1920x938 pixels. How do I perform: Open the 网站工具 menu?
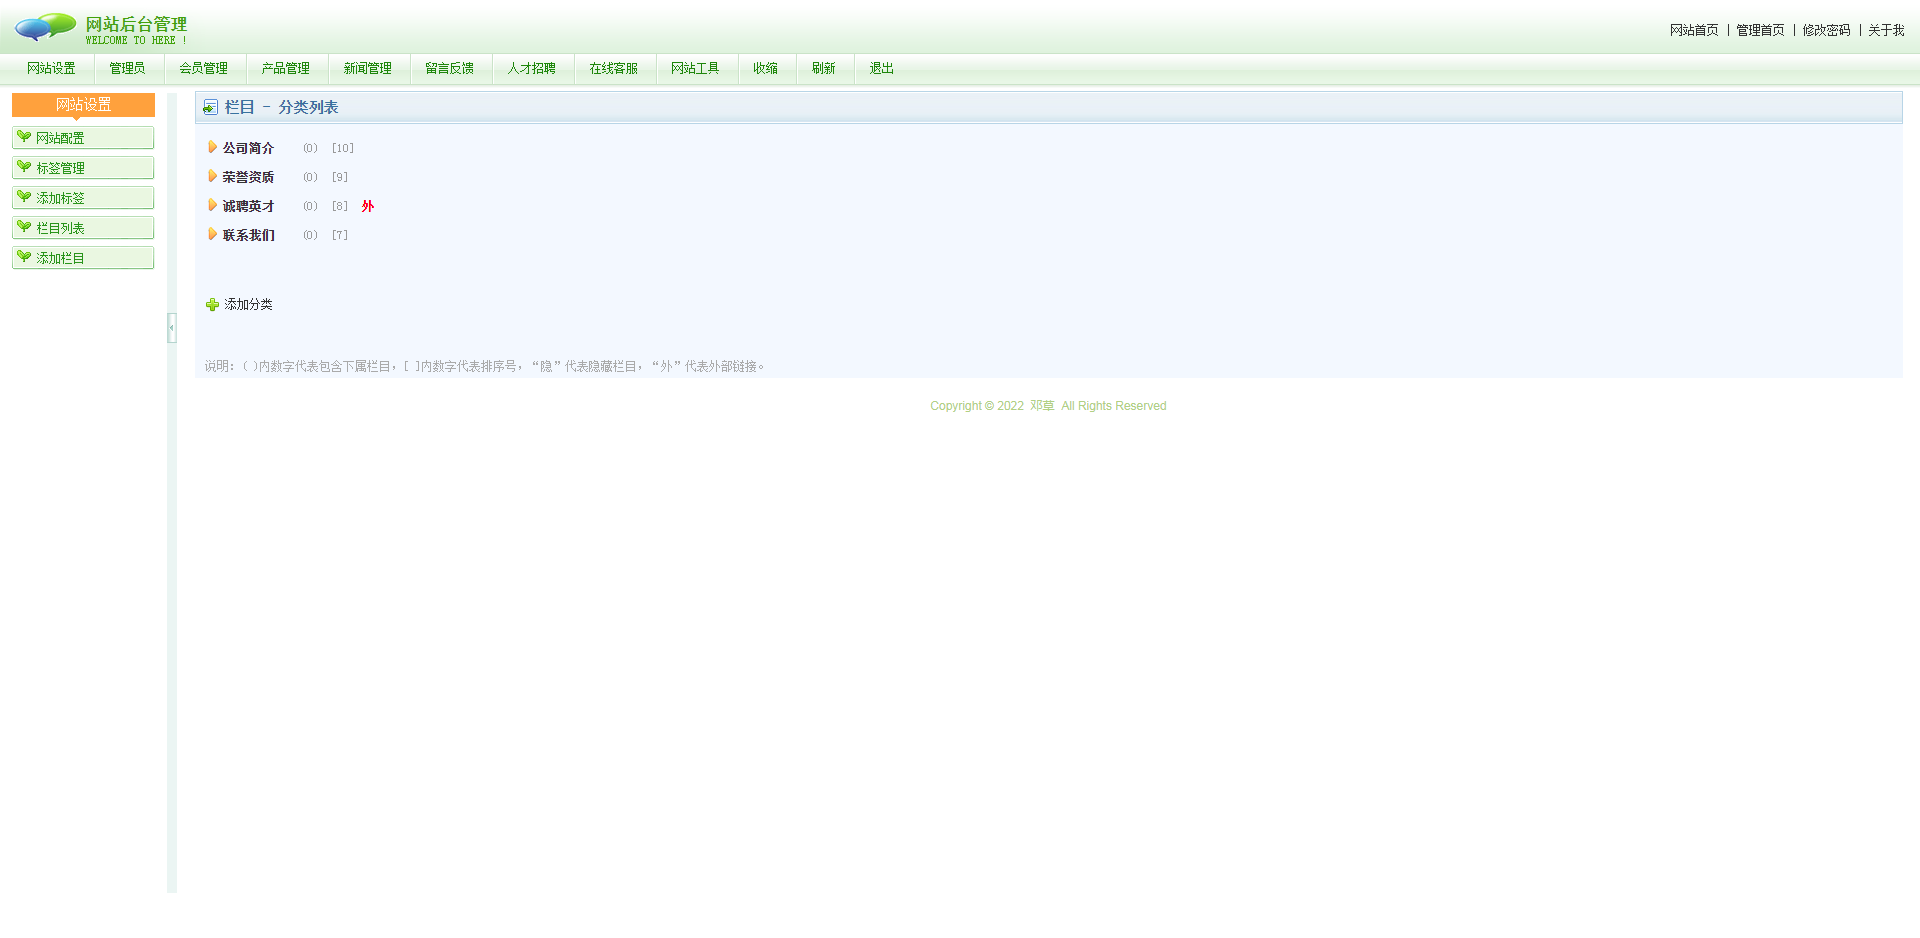(x=696, y=68)
